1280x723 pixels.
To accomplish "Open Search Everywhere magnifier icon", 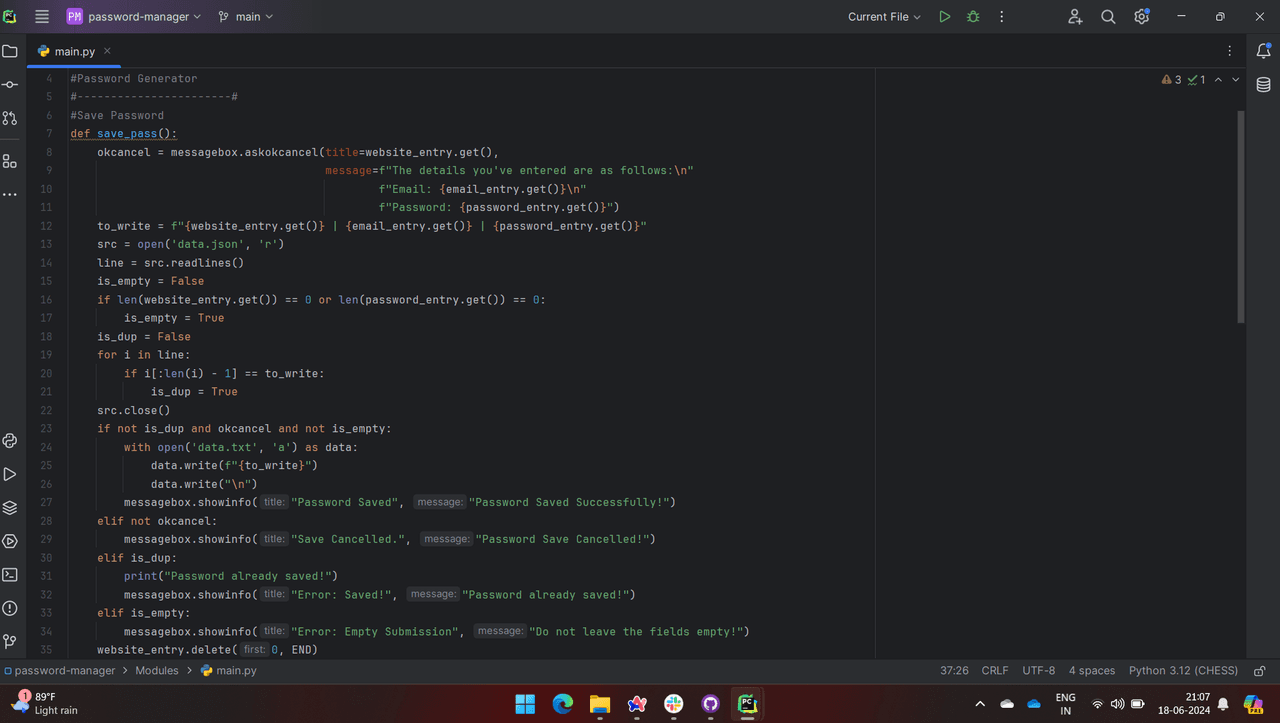I will (x=1108, y=17).
